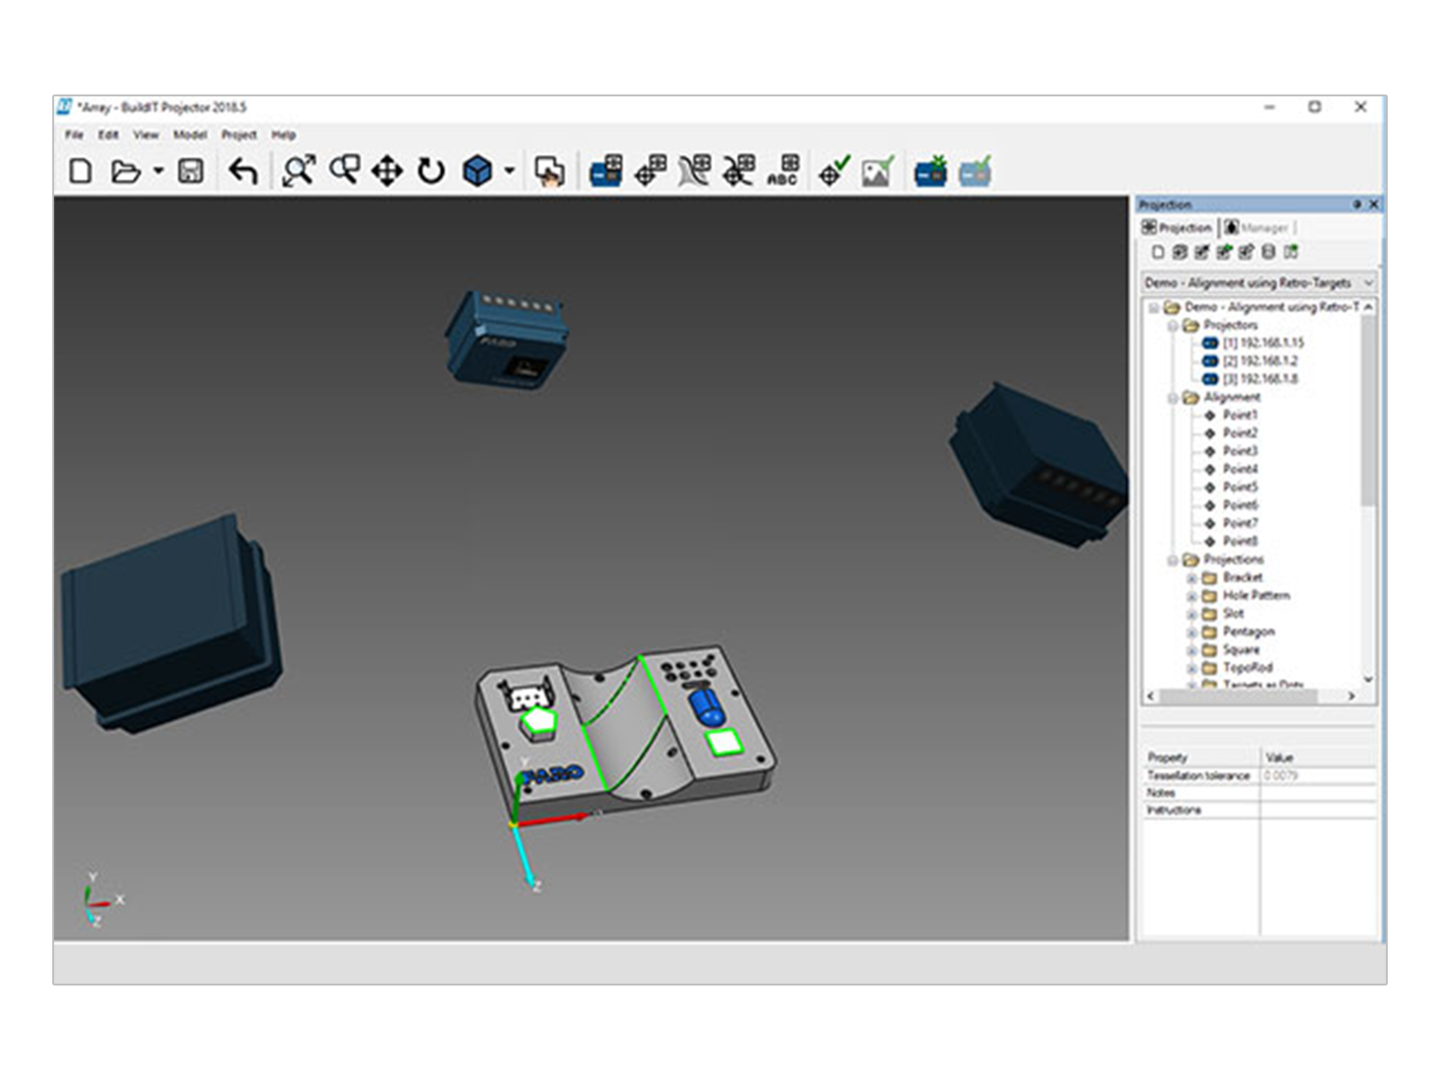1440x1080 pixels.
Task: Expand the Square folder
Action: (x=1191, y=650)
